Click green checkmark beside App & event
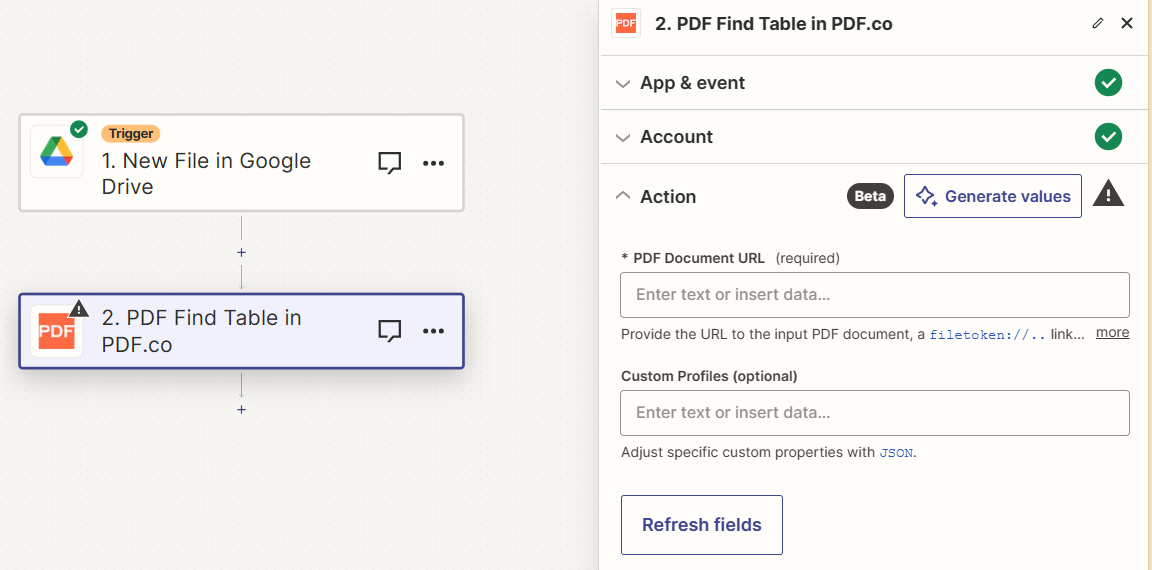The width and height of the screenshot is (1152, 570). 1108,83
